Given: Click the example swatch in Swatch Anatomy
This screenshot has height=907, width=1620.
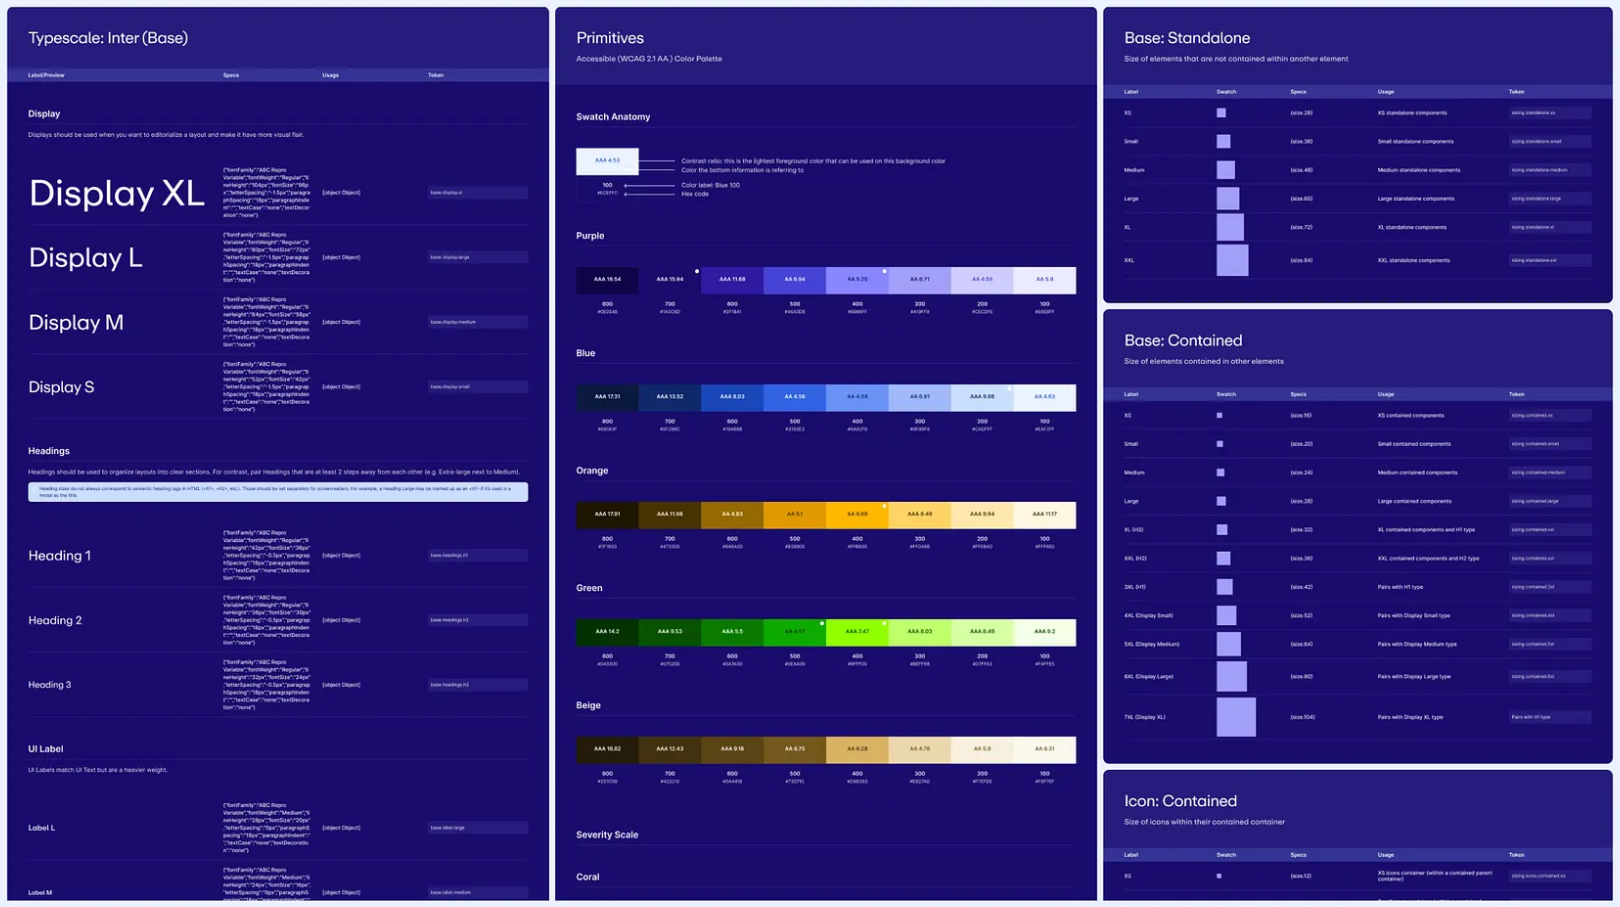Looking at the screenshot, I should tap(607, 161).
